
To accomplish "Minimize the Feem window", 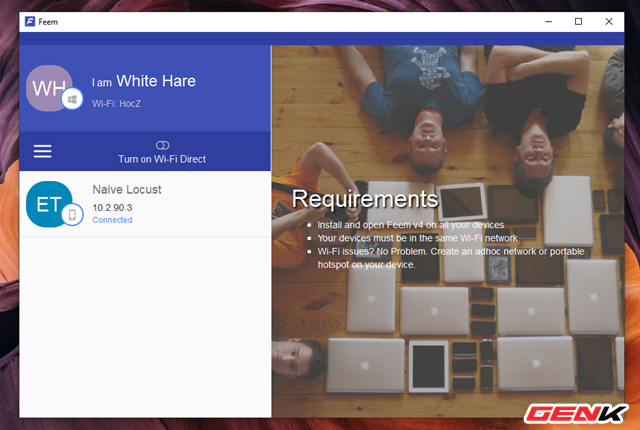I will [x=548, y=21].
